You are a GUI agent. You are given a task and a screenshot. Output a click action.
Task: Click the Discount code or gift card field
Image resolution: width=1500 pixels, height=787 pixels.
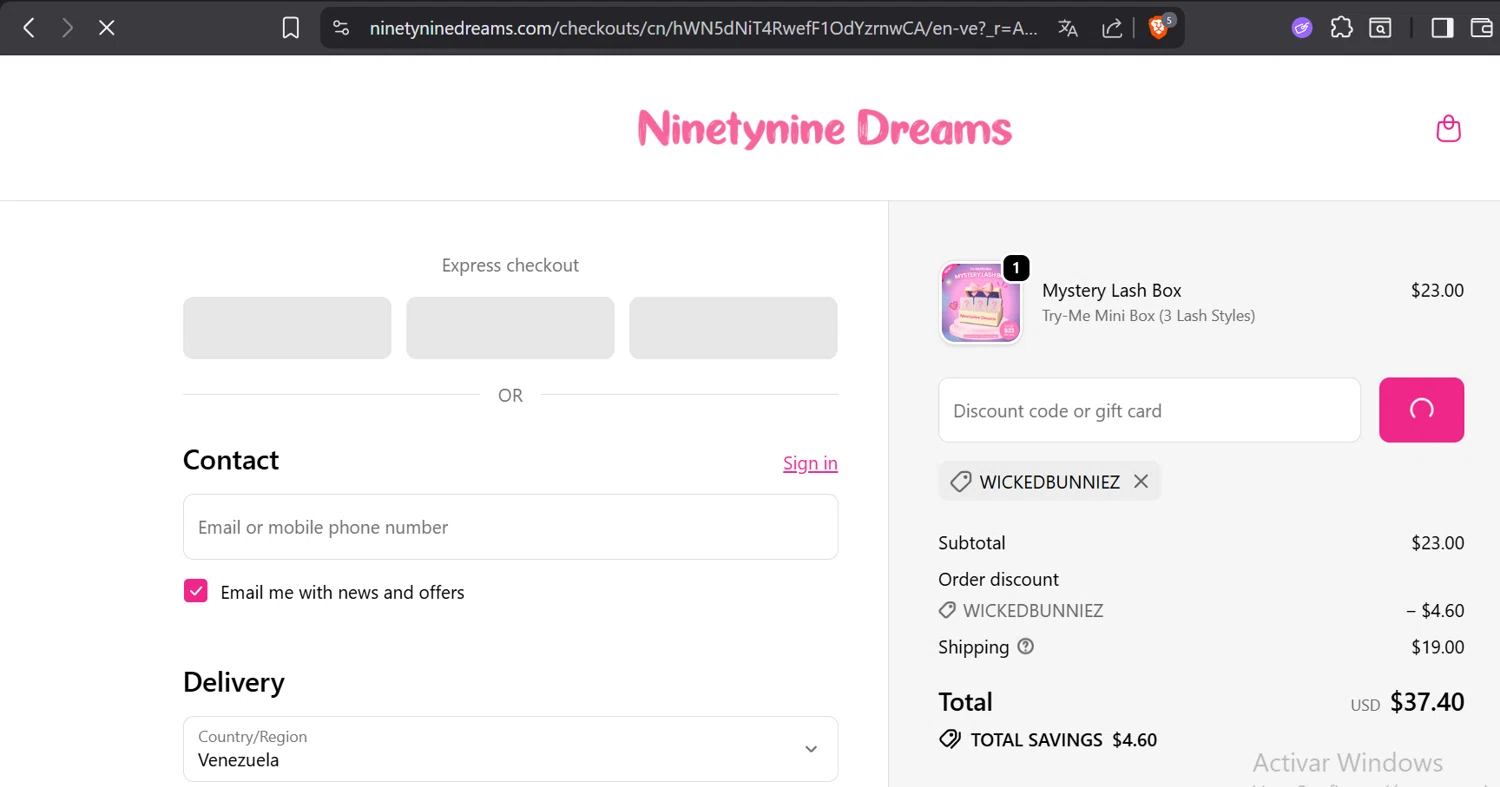(1149, 410)
